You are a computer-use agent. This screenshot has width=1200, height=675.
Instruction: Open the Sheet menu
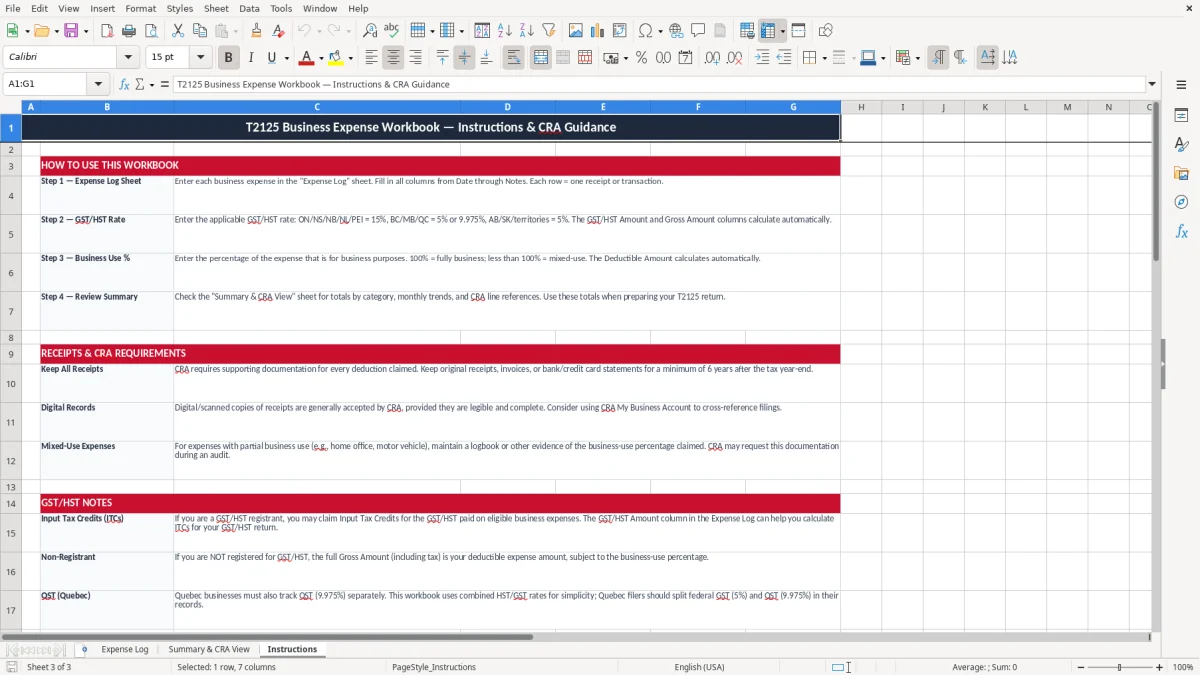click(216, 8)
